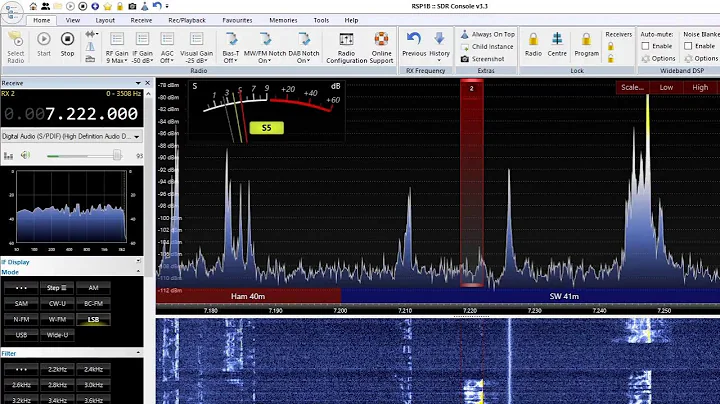This screenshot has height=404, width=720.
Task: Open Noise Blanker Options
Action: [701, 58]
